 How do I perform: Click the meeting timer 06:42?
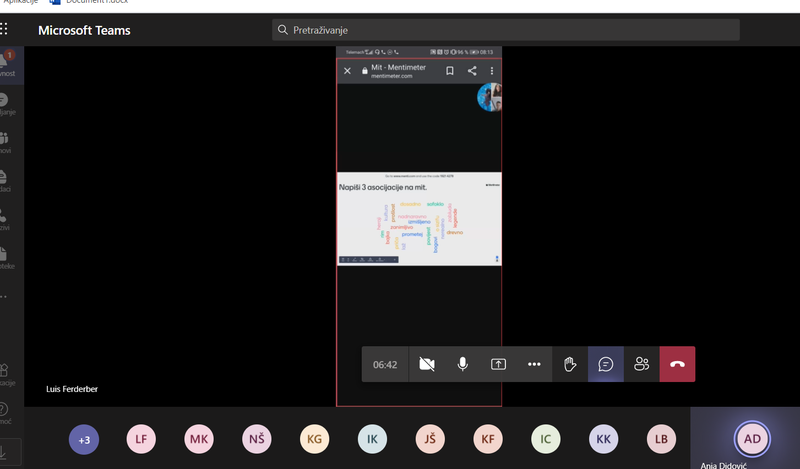pos(385,364)
